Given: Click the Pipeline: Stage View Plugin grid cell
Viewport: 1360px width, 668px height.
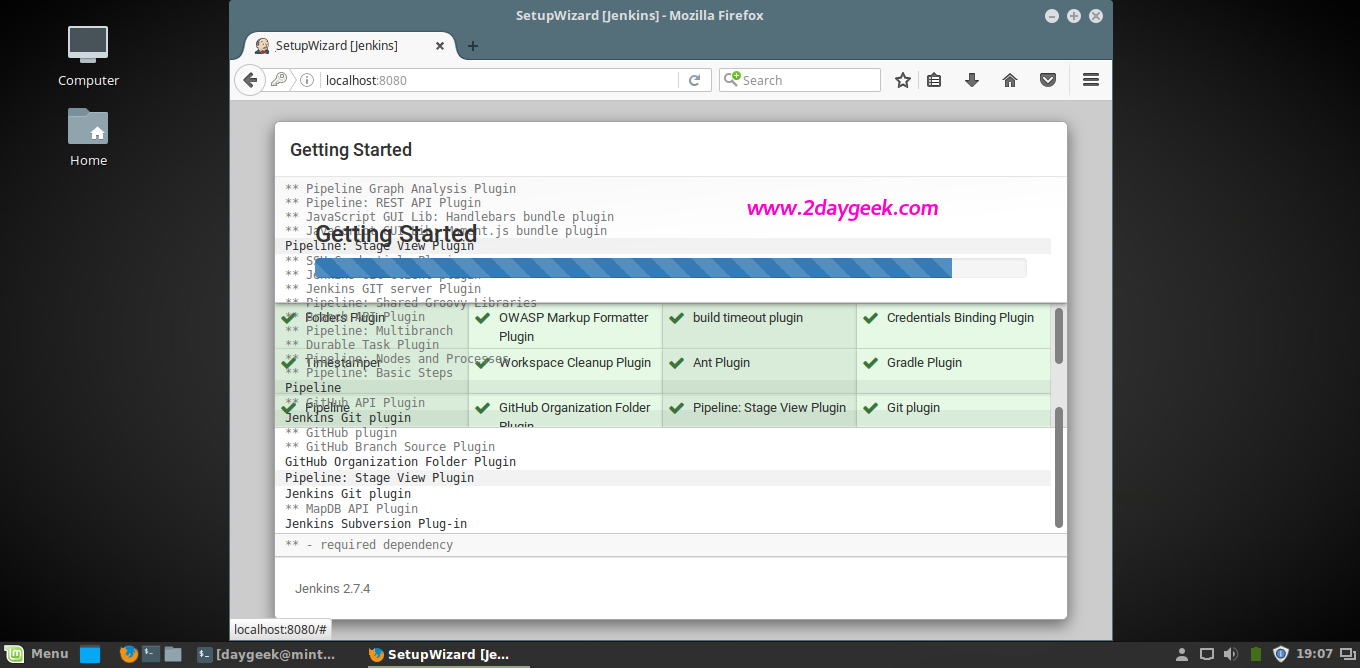Looking at the screenshot, I should [x=759, y=410].
